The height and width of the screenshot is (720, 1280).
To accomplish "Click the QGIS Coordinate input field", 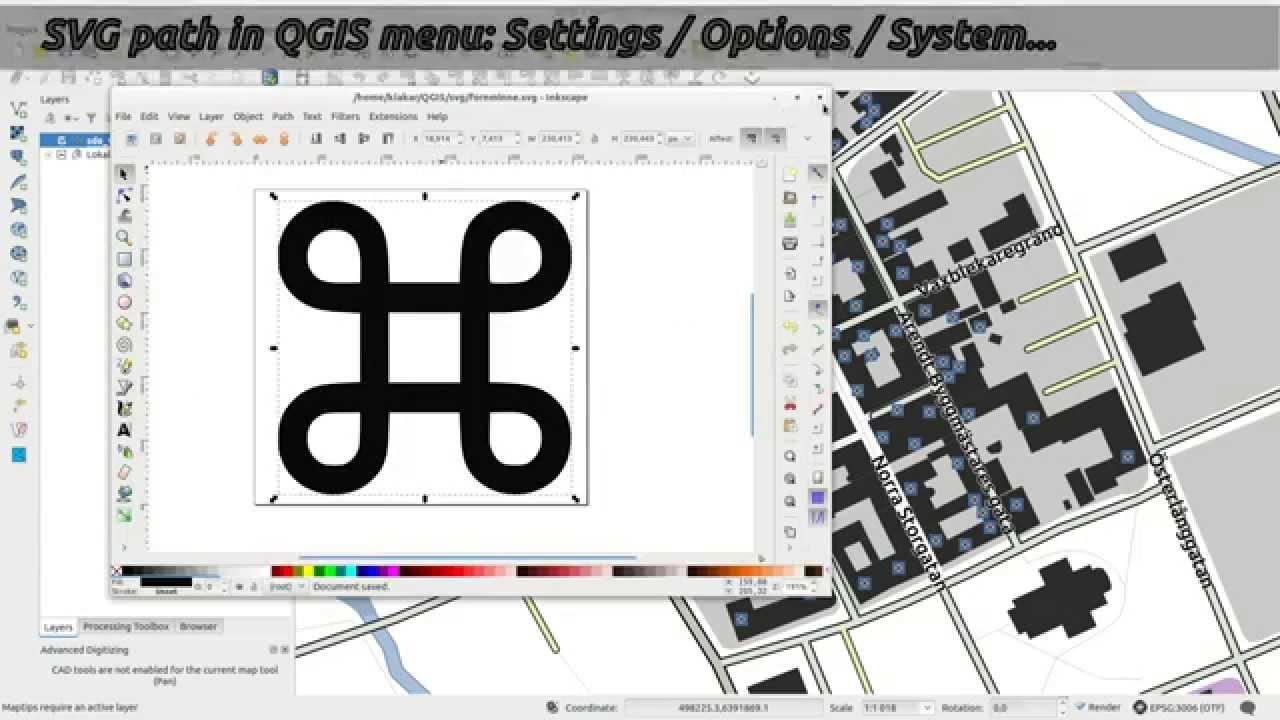I will coord(724,707).
